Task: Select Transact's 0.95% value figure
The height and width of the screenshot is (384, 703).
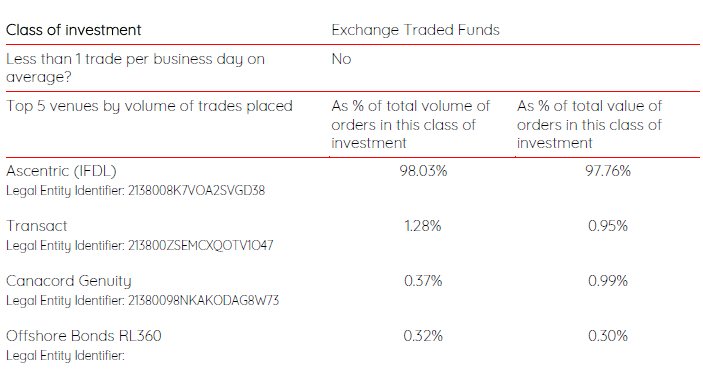Action: click(x=608, y=226)
